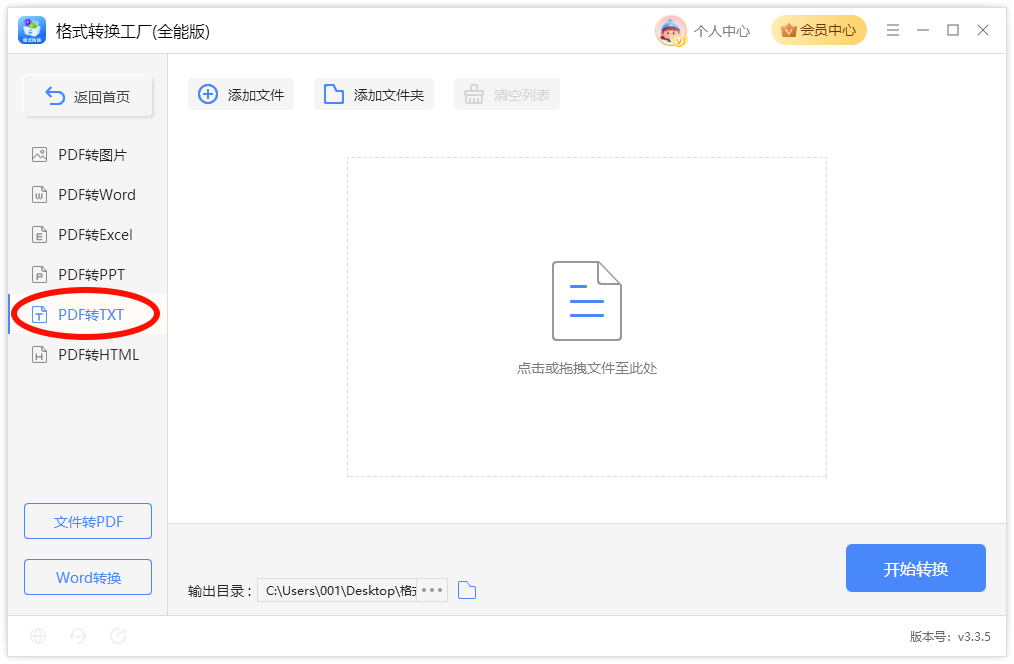Click the 添加文件 add file button
This screenshot has height=664, width=1014.
tap(241, 94)
